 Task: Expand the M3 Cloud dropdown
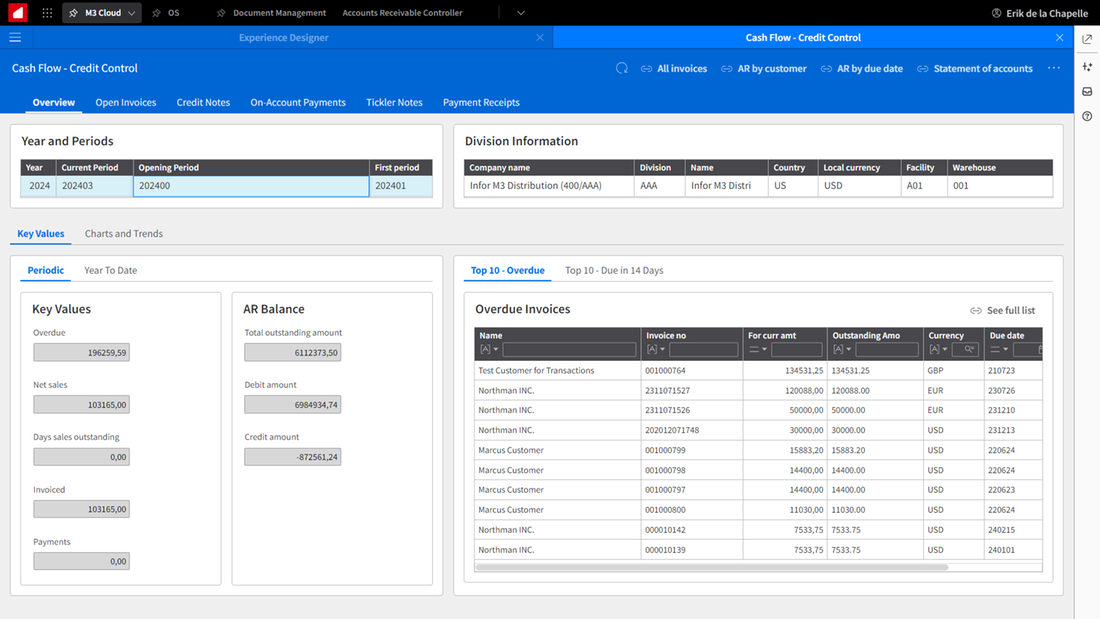click(131, 13)
